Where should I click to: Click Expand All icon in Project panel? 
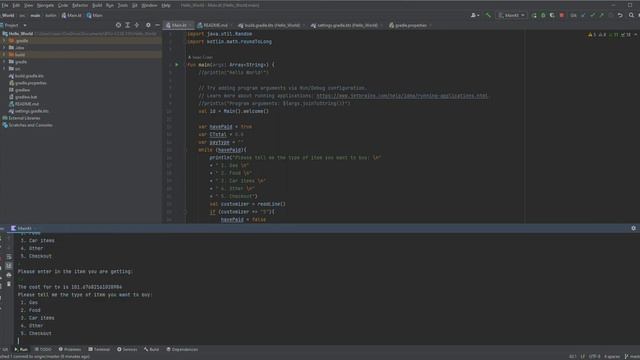pos(127,25)
